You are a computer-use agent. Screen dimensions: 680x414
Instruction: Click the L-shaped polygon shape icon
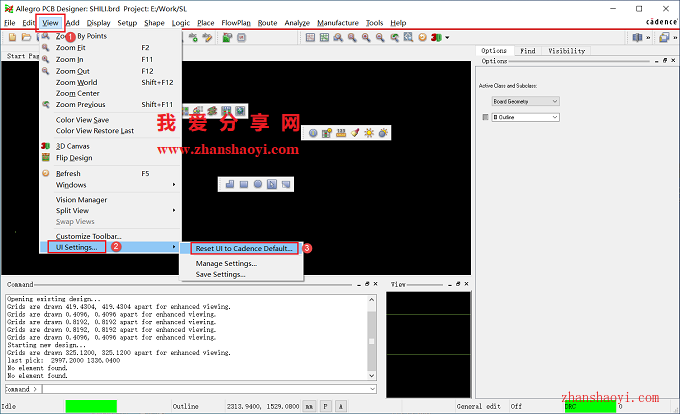coord(230,184)
